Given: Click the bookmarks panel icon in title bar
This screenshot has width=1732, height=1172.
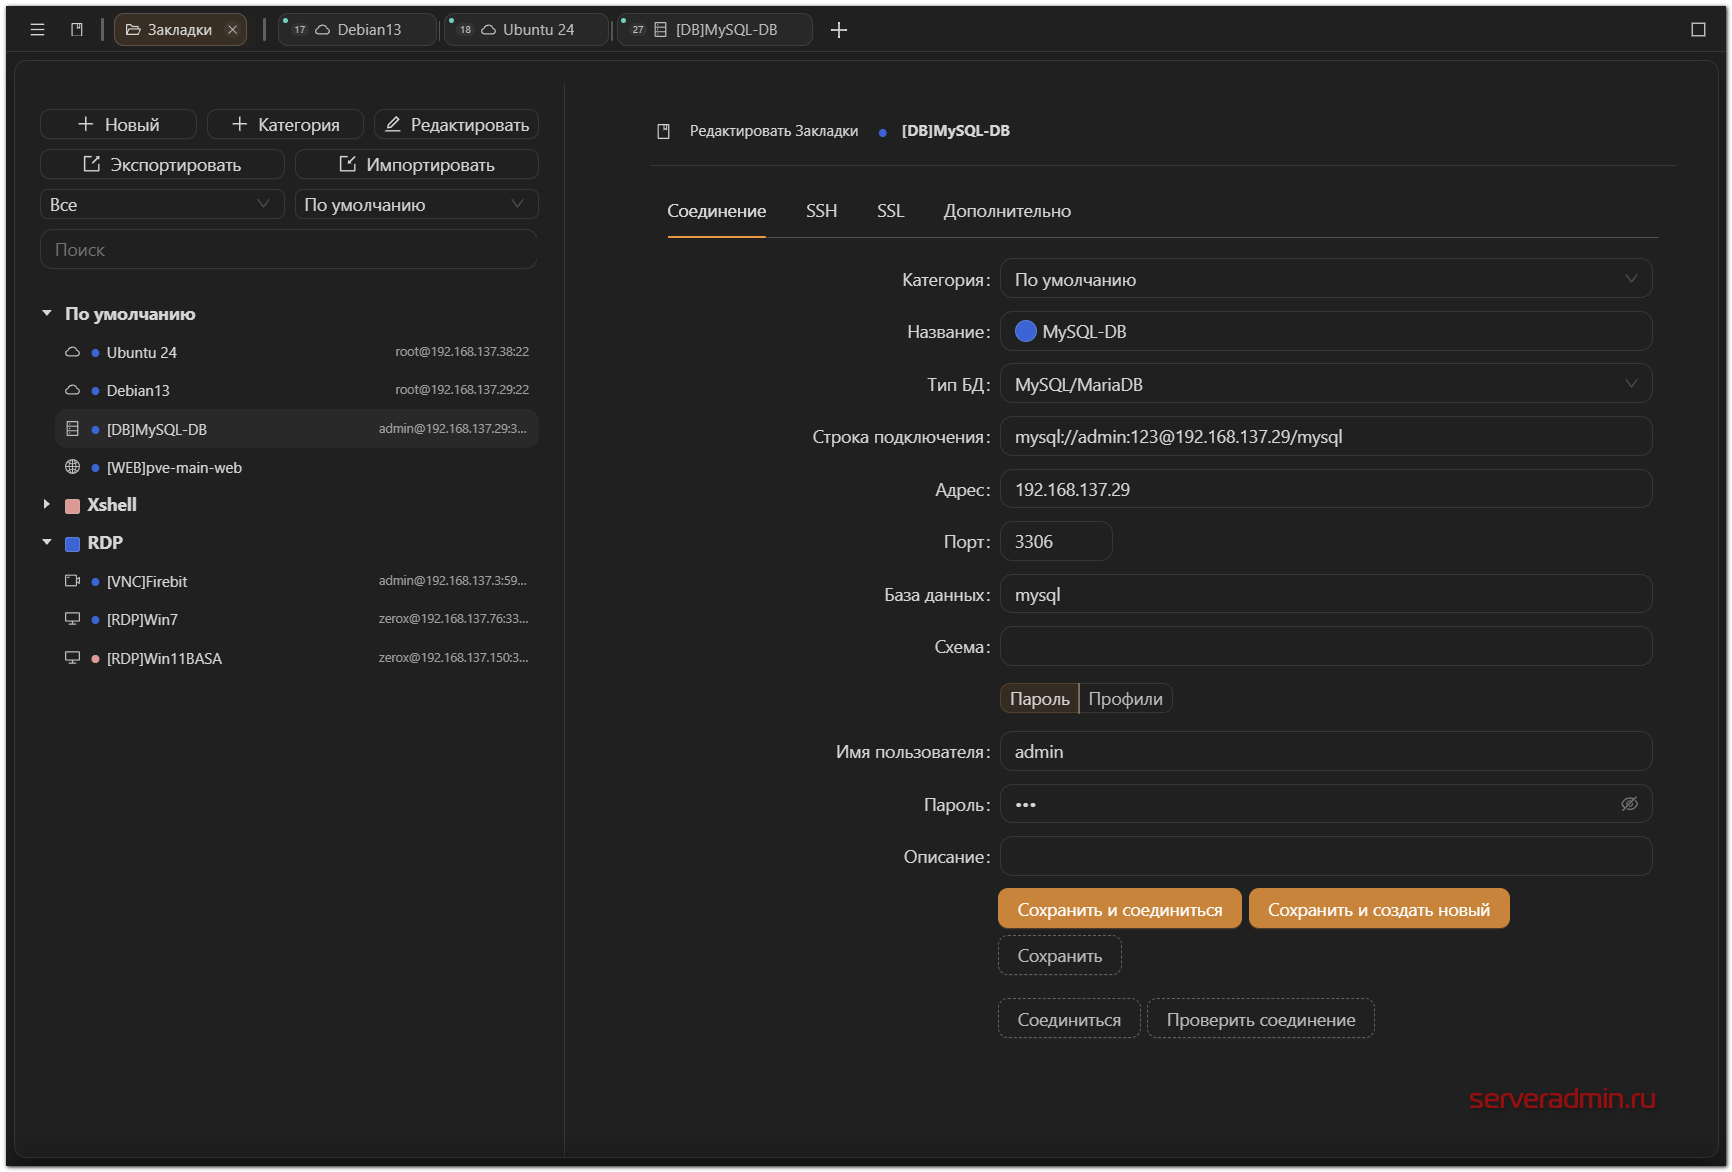Looking at the screenshot, I should coord(77,30).
